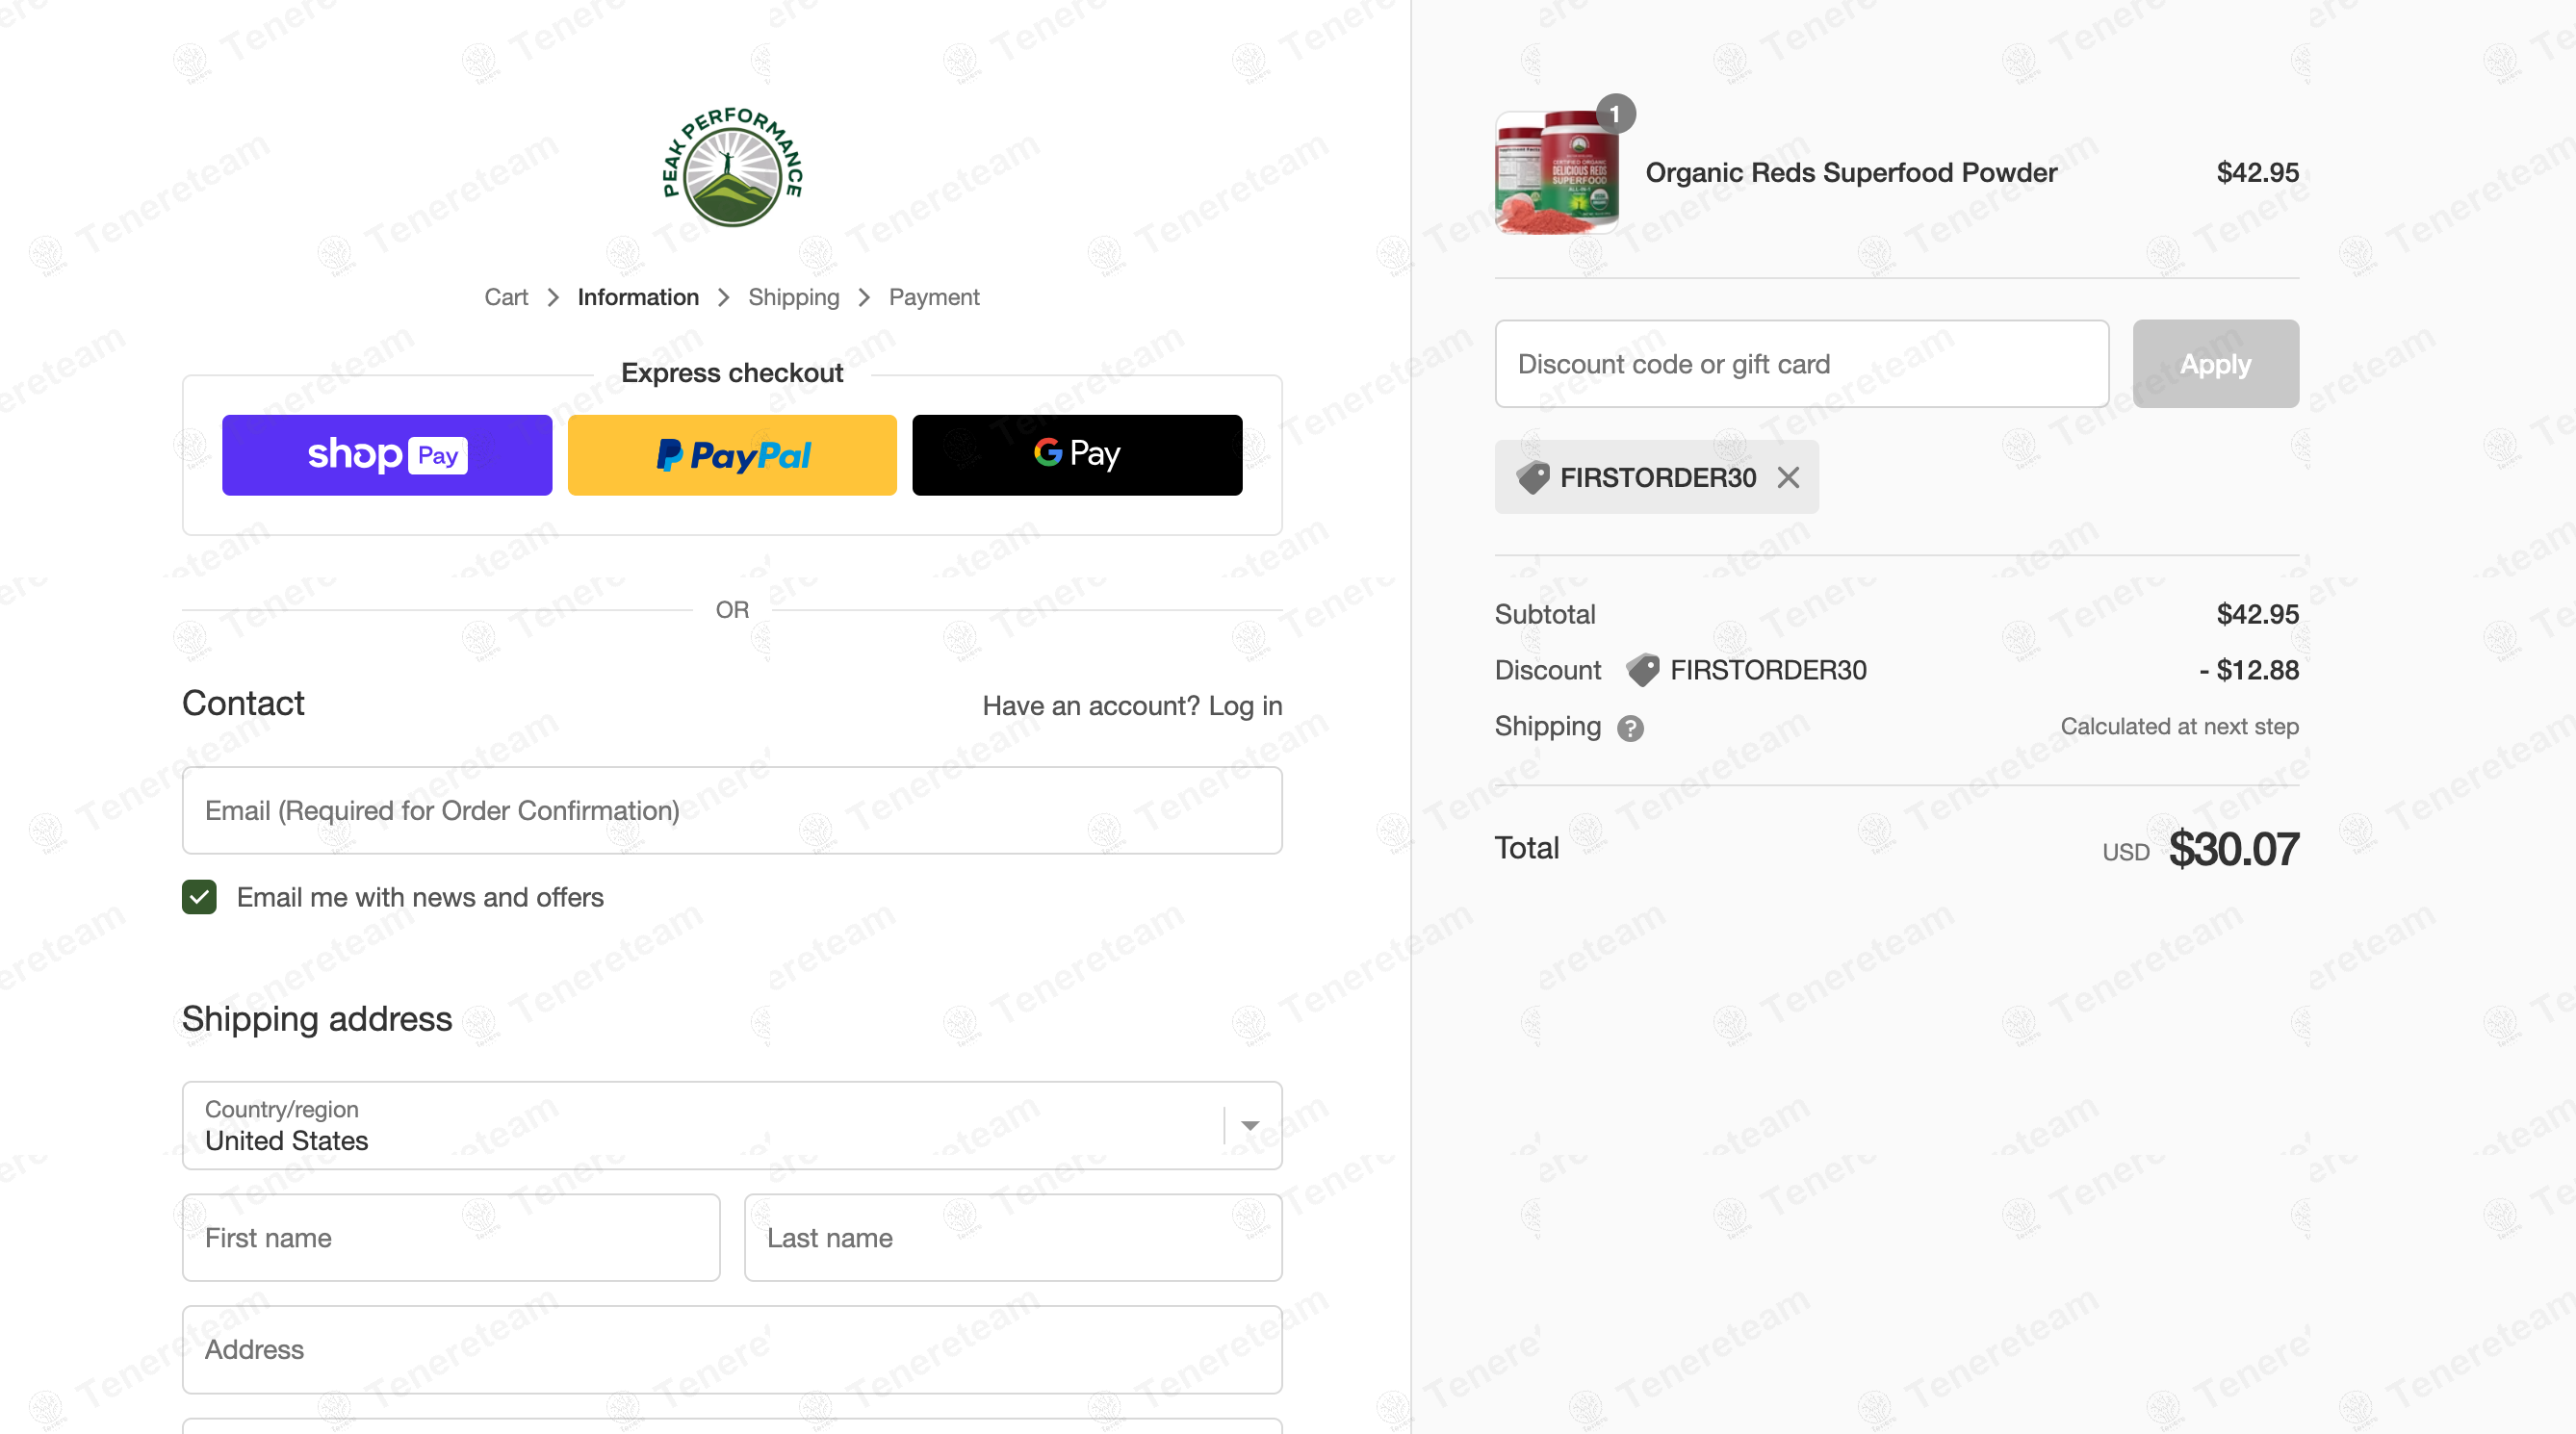The width and height of the screenshot is (2576, 1434).
Task: Select the Shipping breadcrumb step
Action: (794, 297)
